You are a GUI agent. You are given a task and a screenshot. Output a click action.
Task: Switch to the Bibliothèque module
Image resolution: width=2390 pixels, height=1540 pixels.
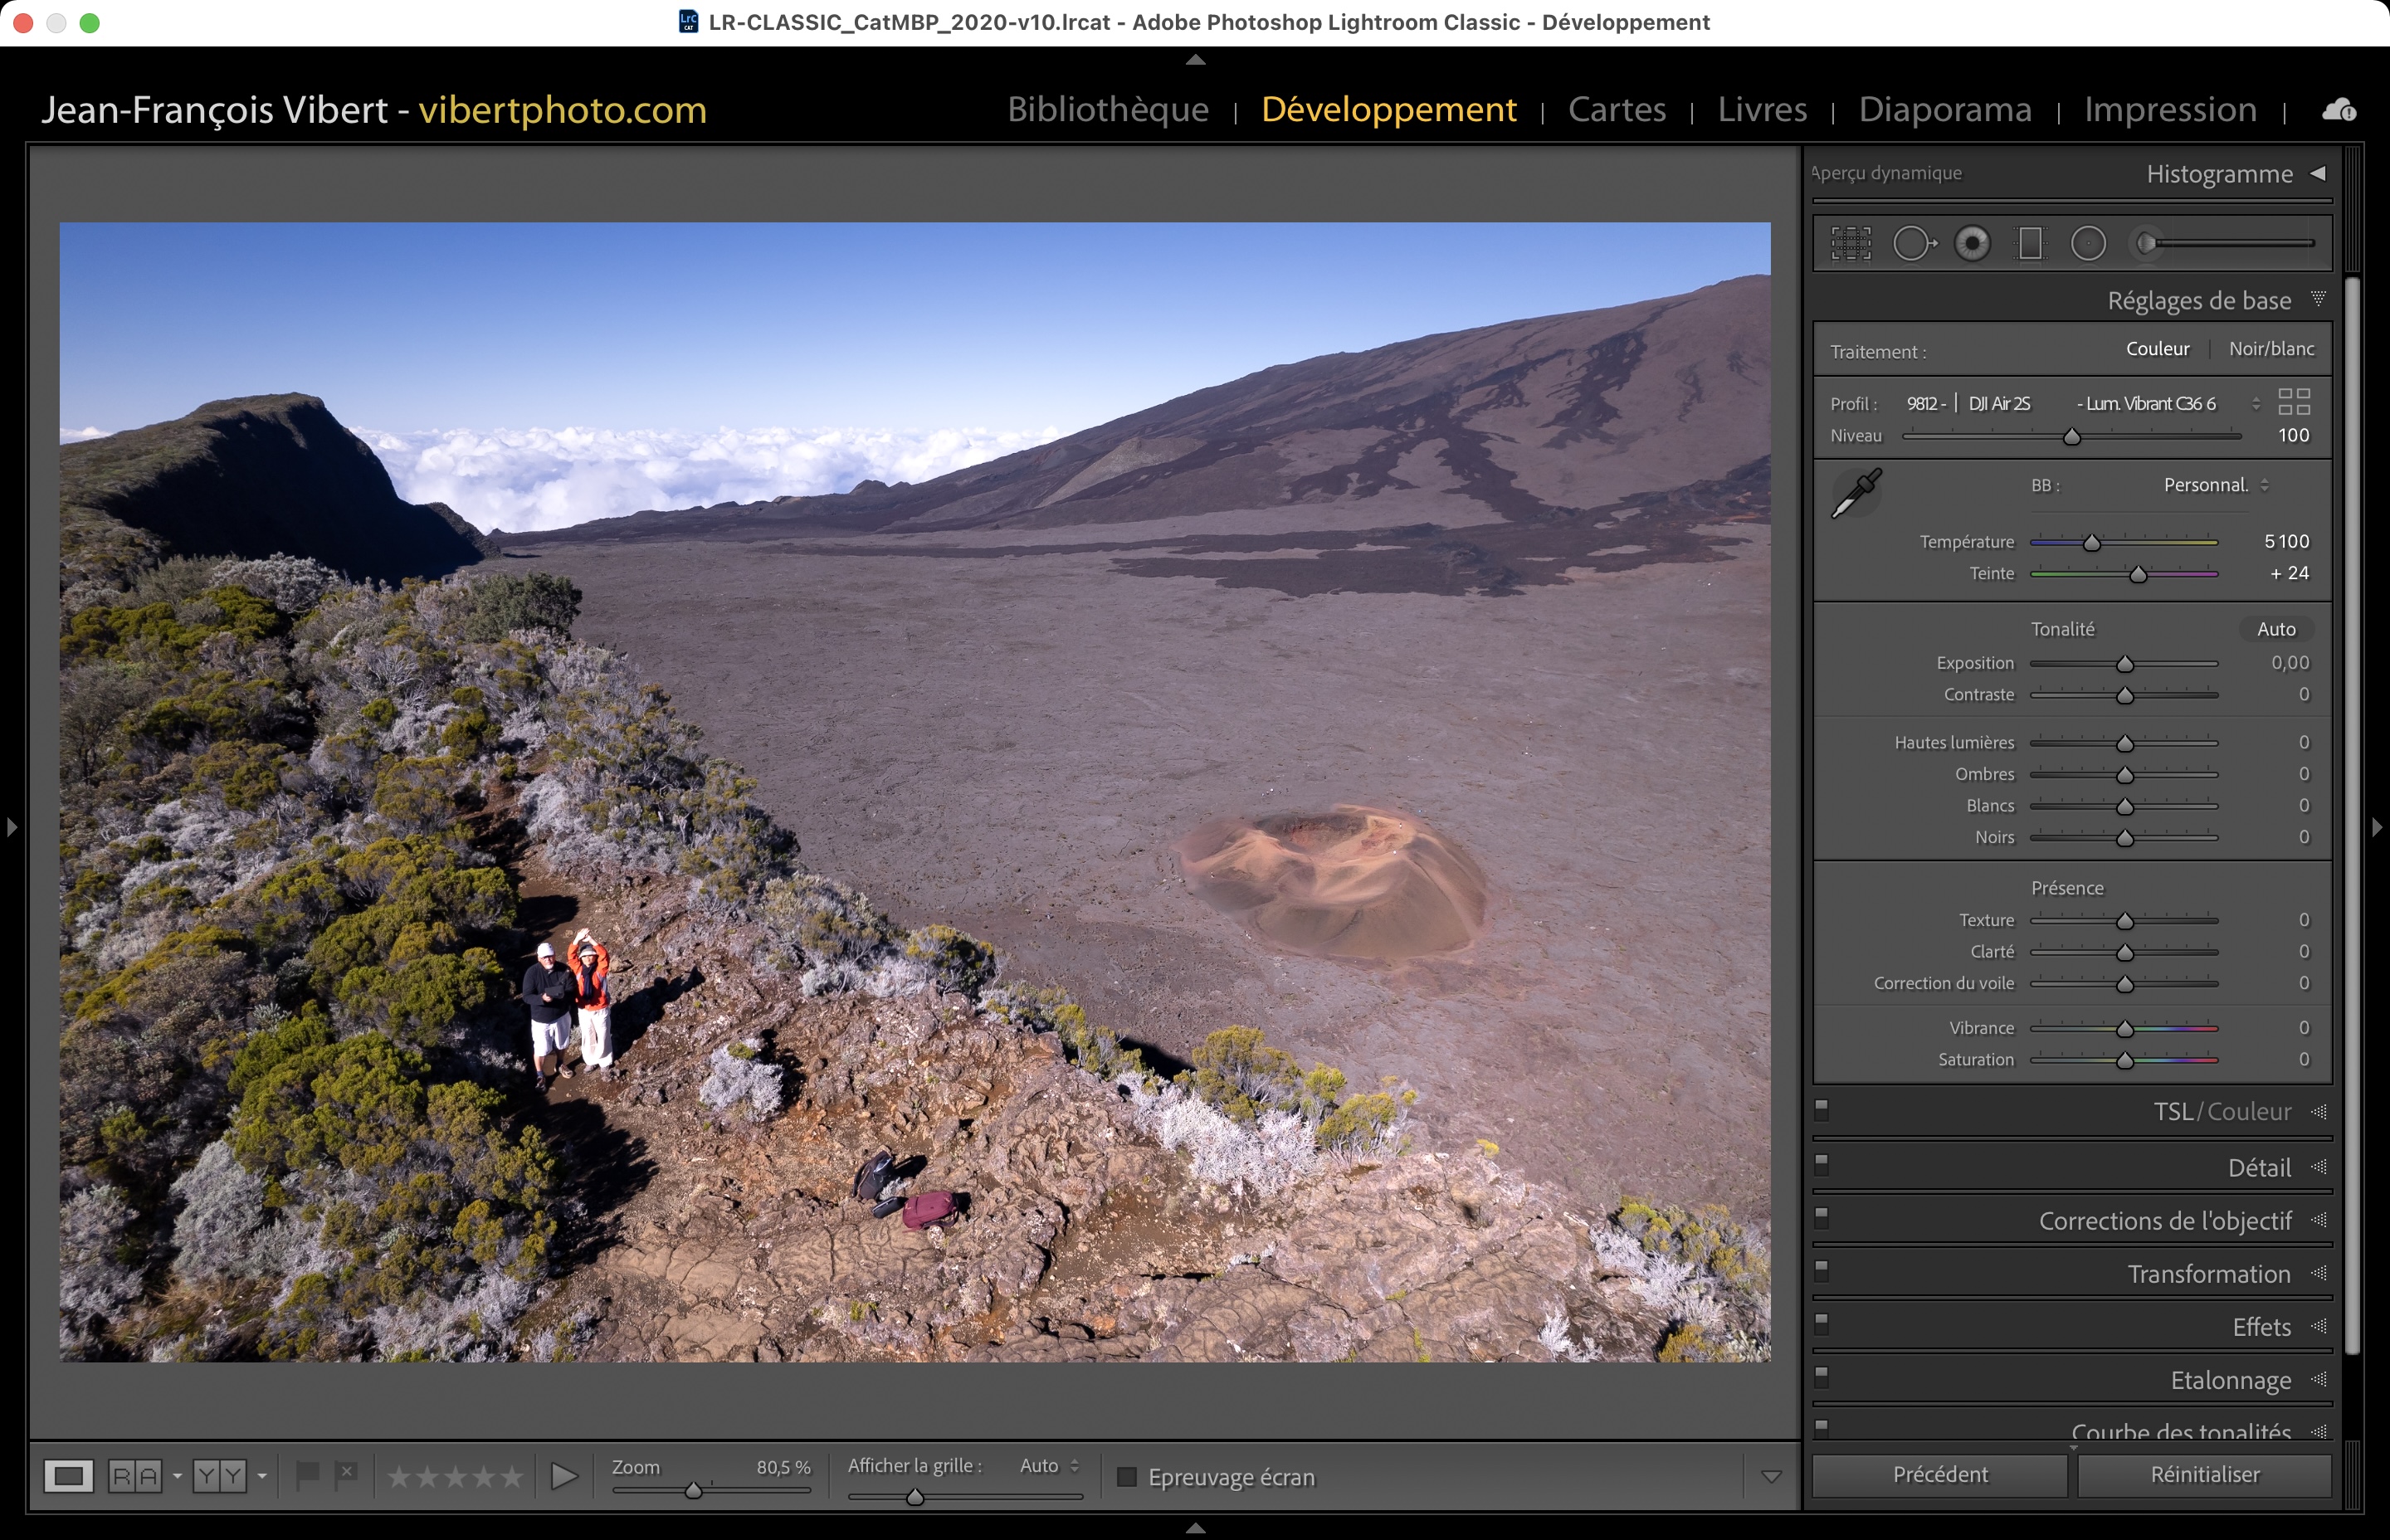1108,109
